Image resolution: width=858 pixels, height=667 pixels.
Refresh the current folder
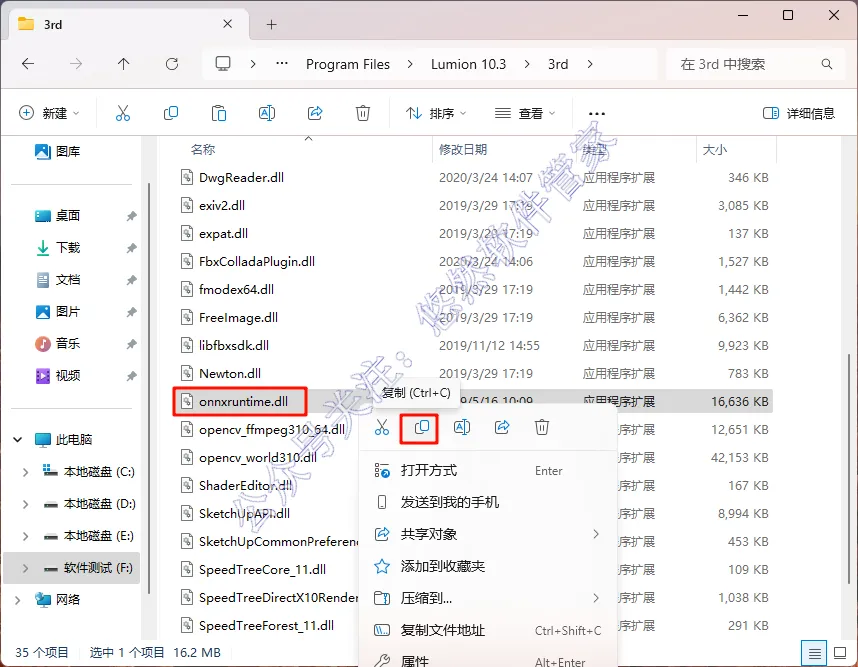(172, 64)
